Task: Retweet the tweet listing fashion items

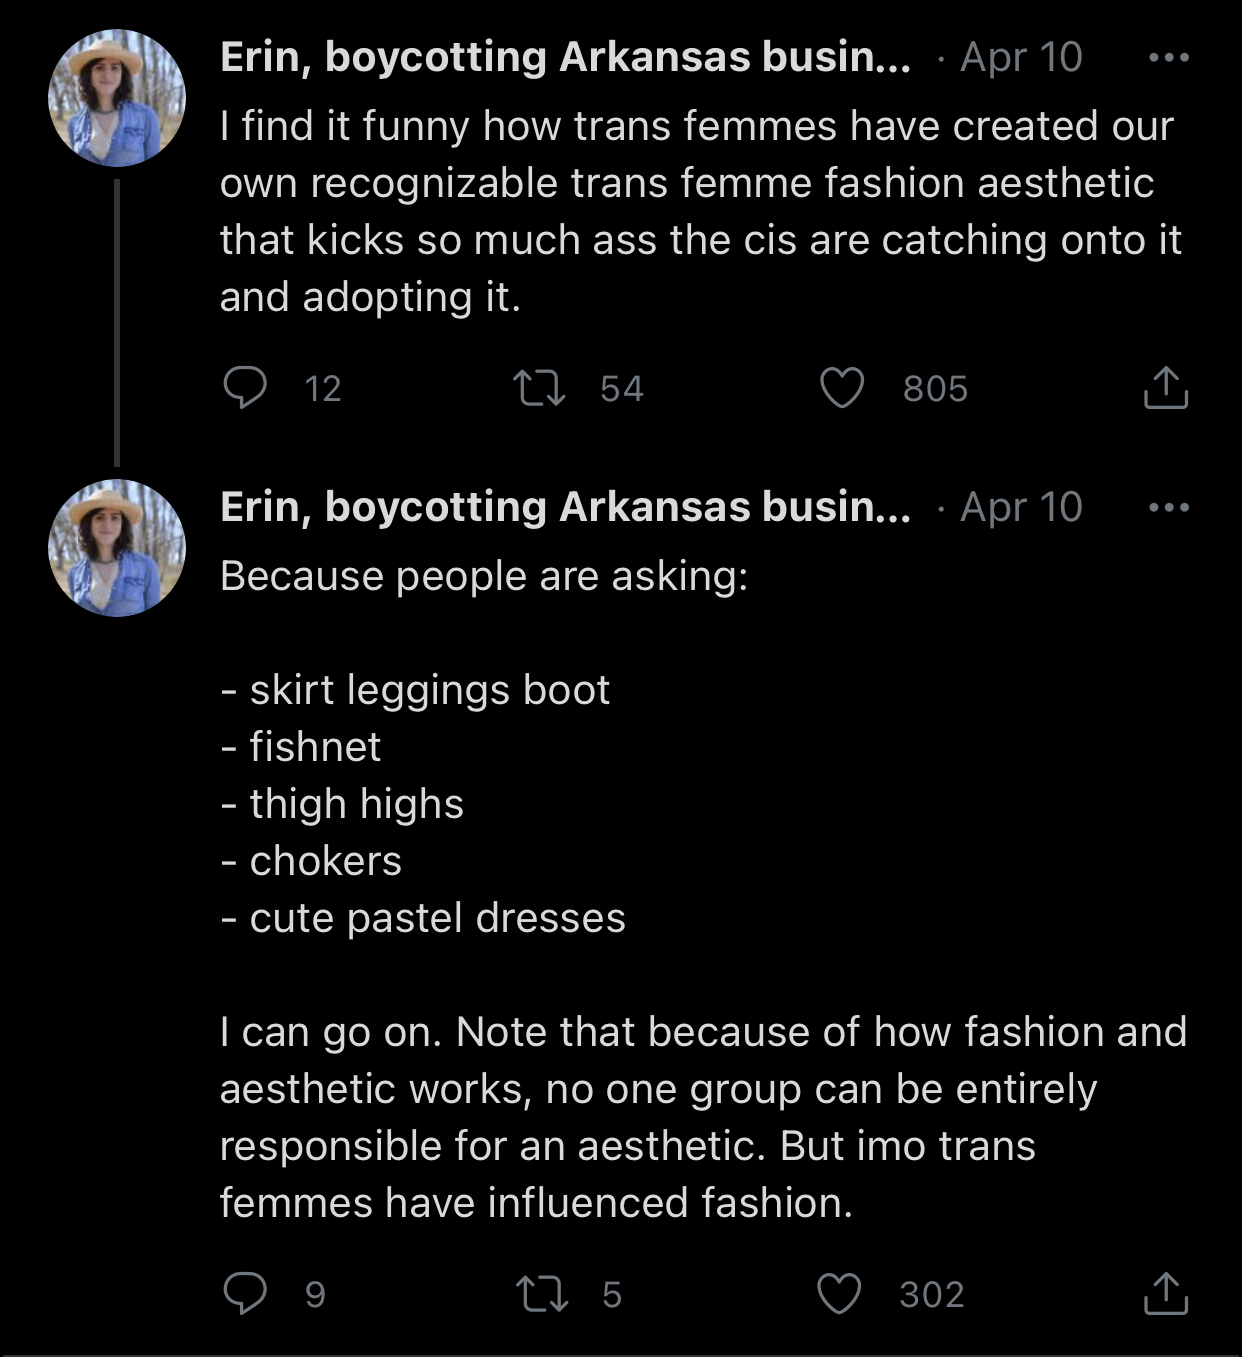Action: 541,1293
